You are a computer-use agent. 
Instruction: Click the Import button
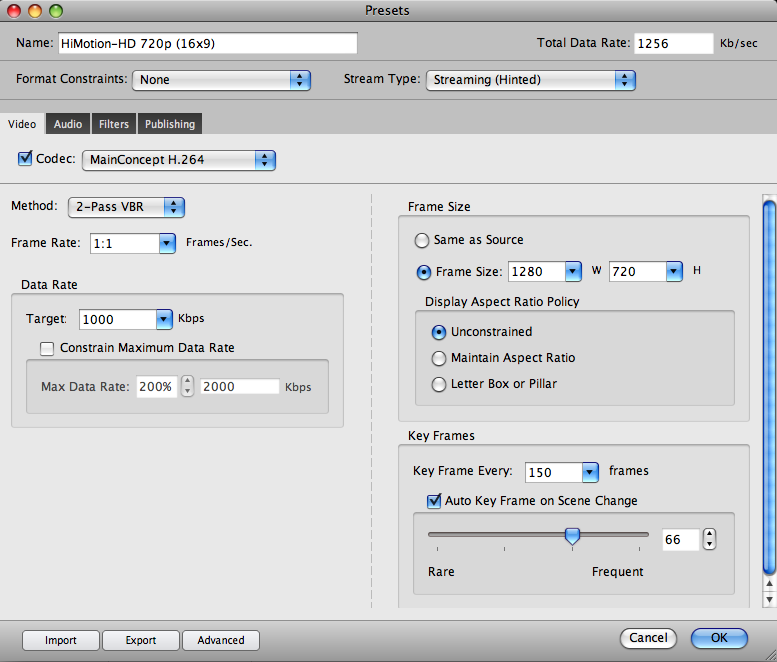[61, 640]
